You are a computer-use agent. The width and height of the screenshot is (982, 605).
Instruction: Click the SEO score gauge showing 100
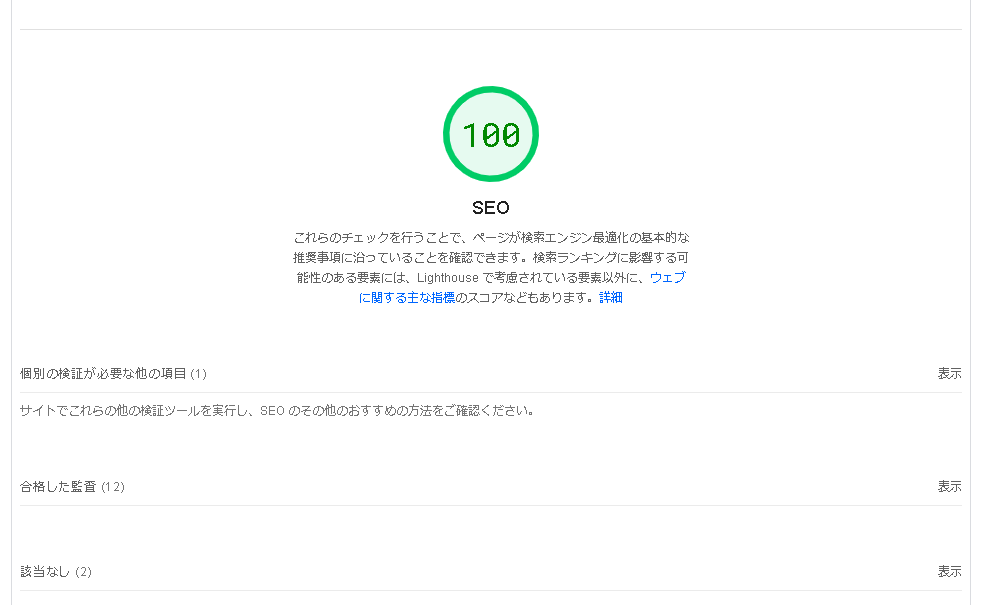click(490, 134)
